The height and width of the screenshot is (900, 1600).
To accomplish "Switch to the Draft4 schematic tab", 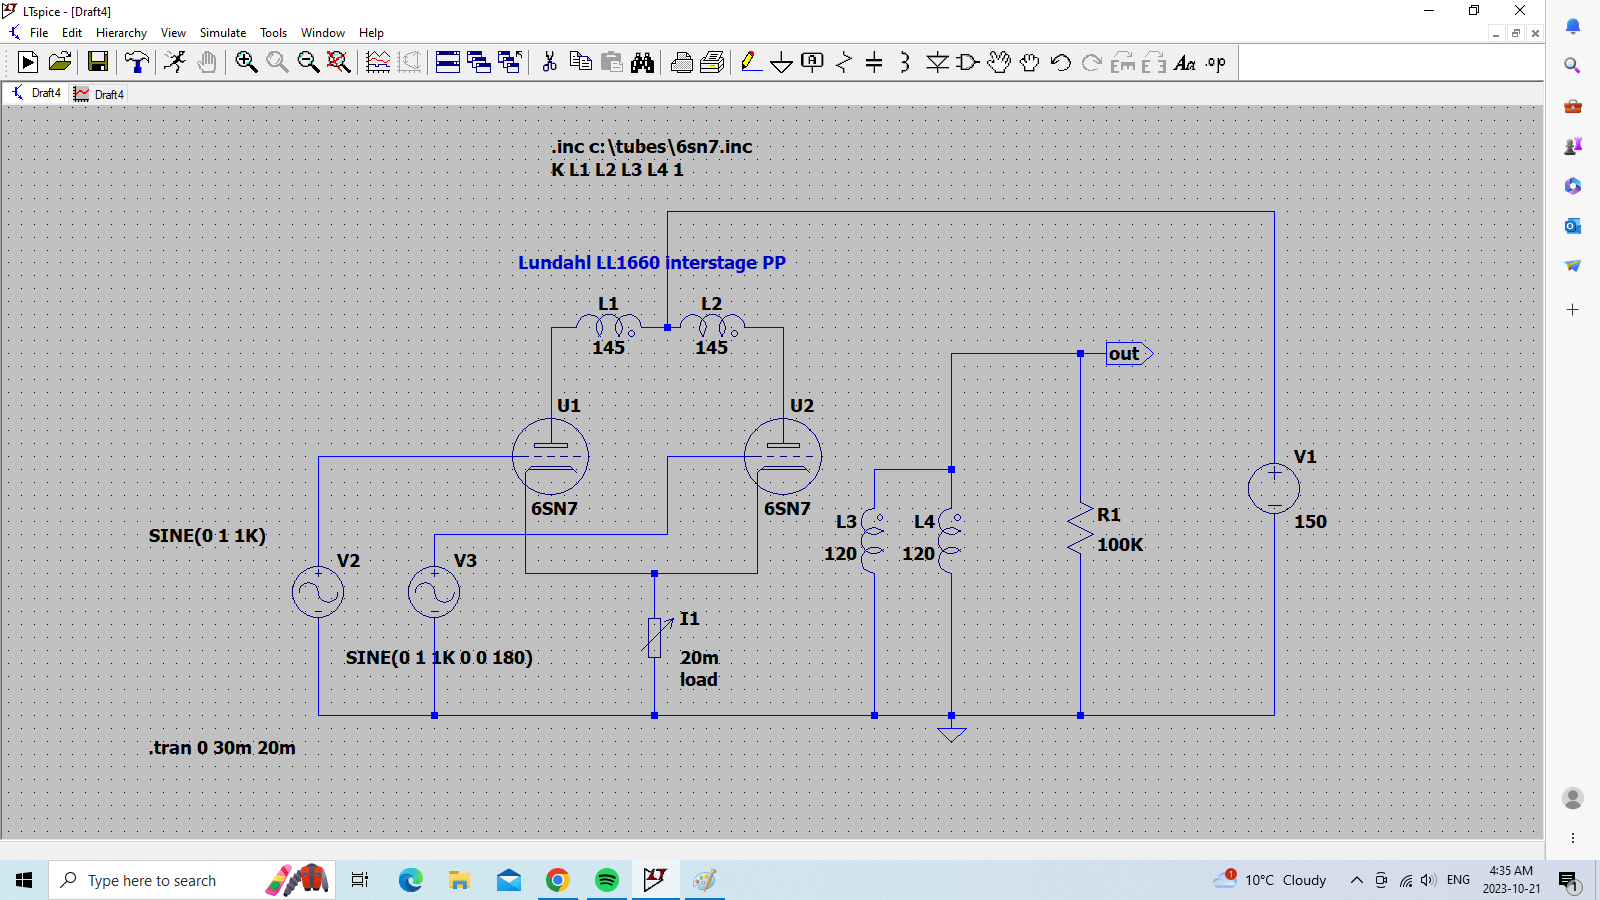I will pyautogui.click(x=36, y=93).
